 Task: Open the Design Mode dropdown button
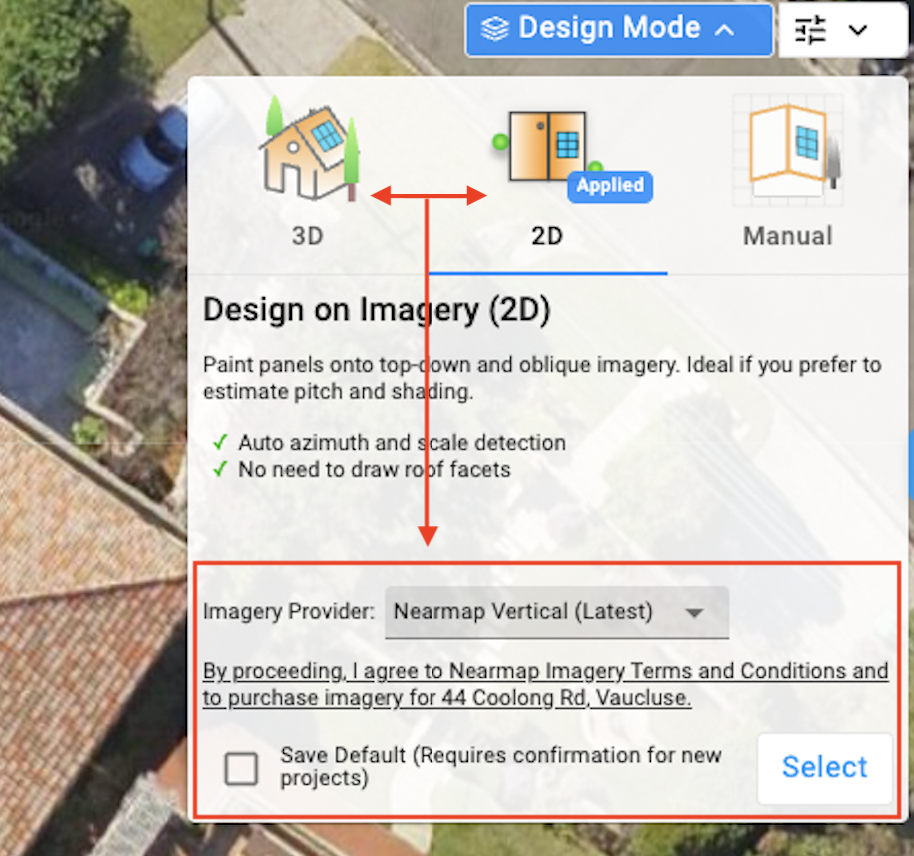coord(619,29)
